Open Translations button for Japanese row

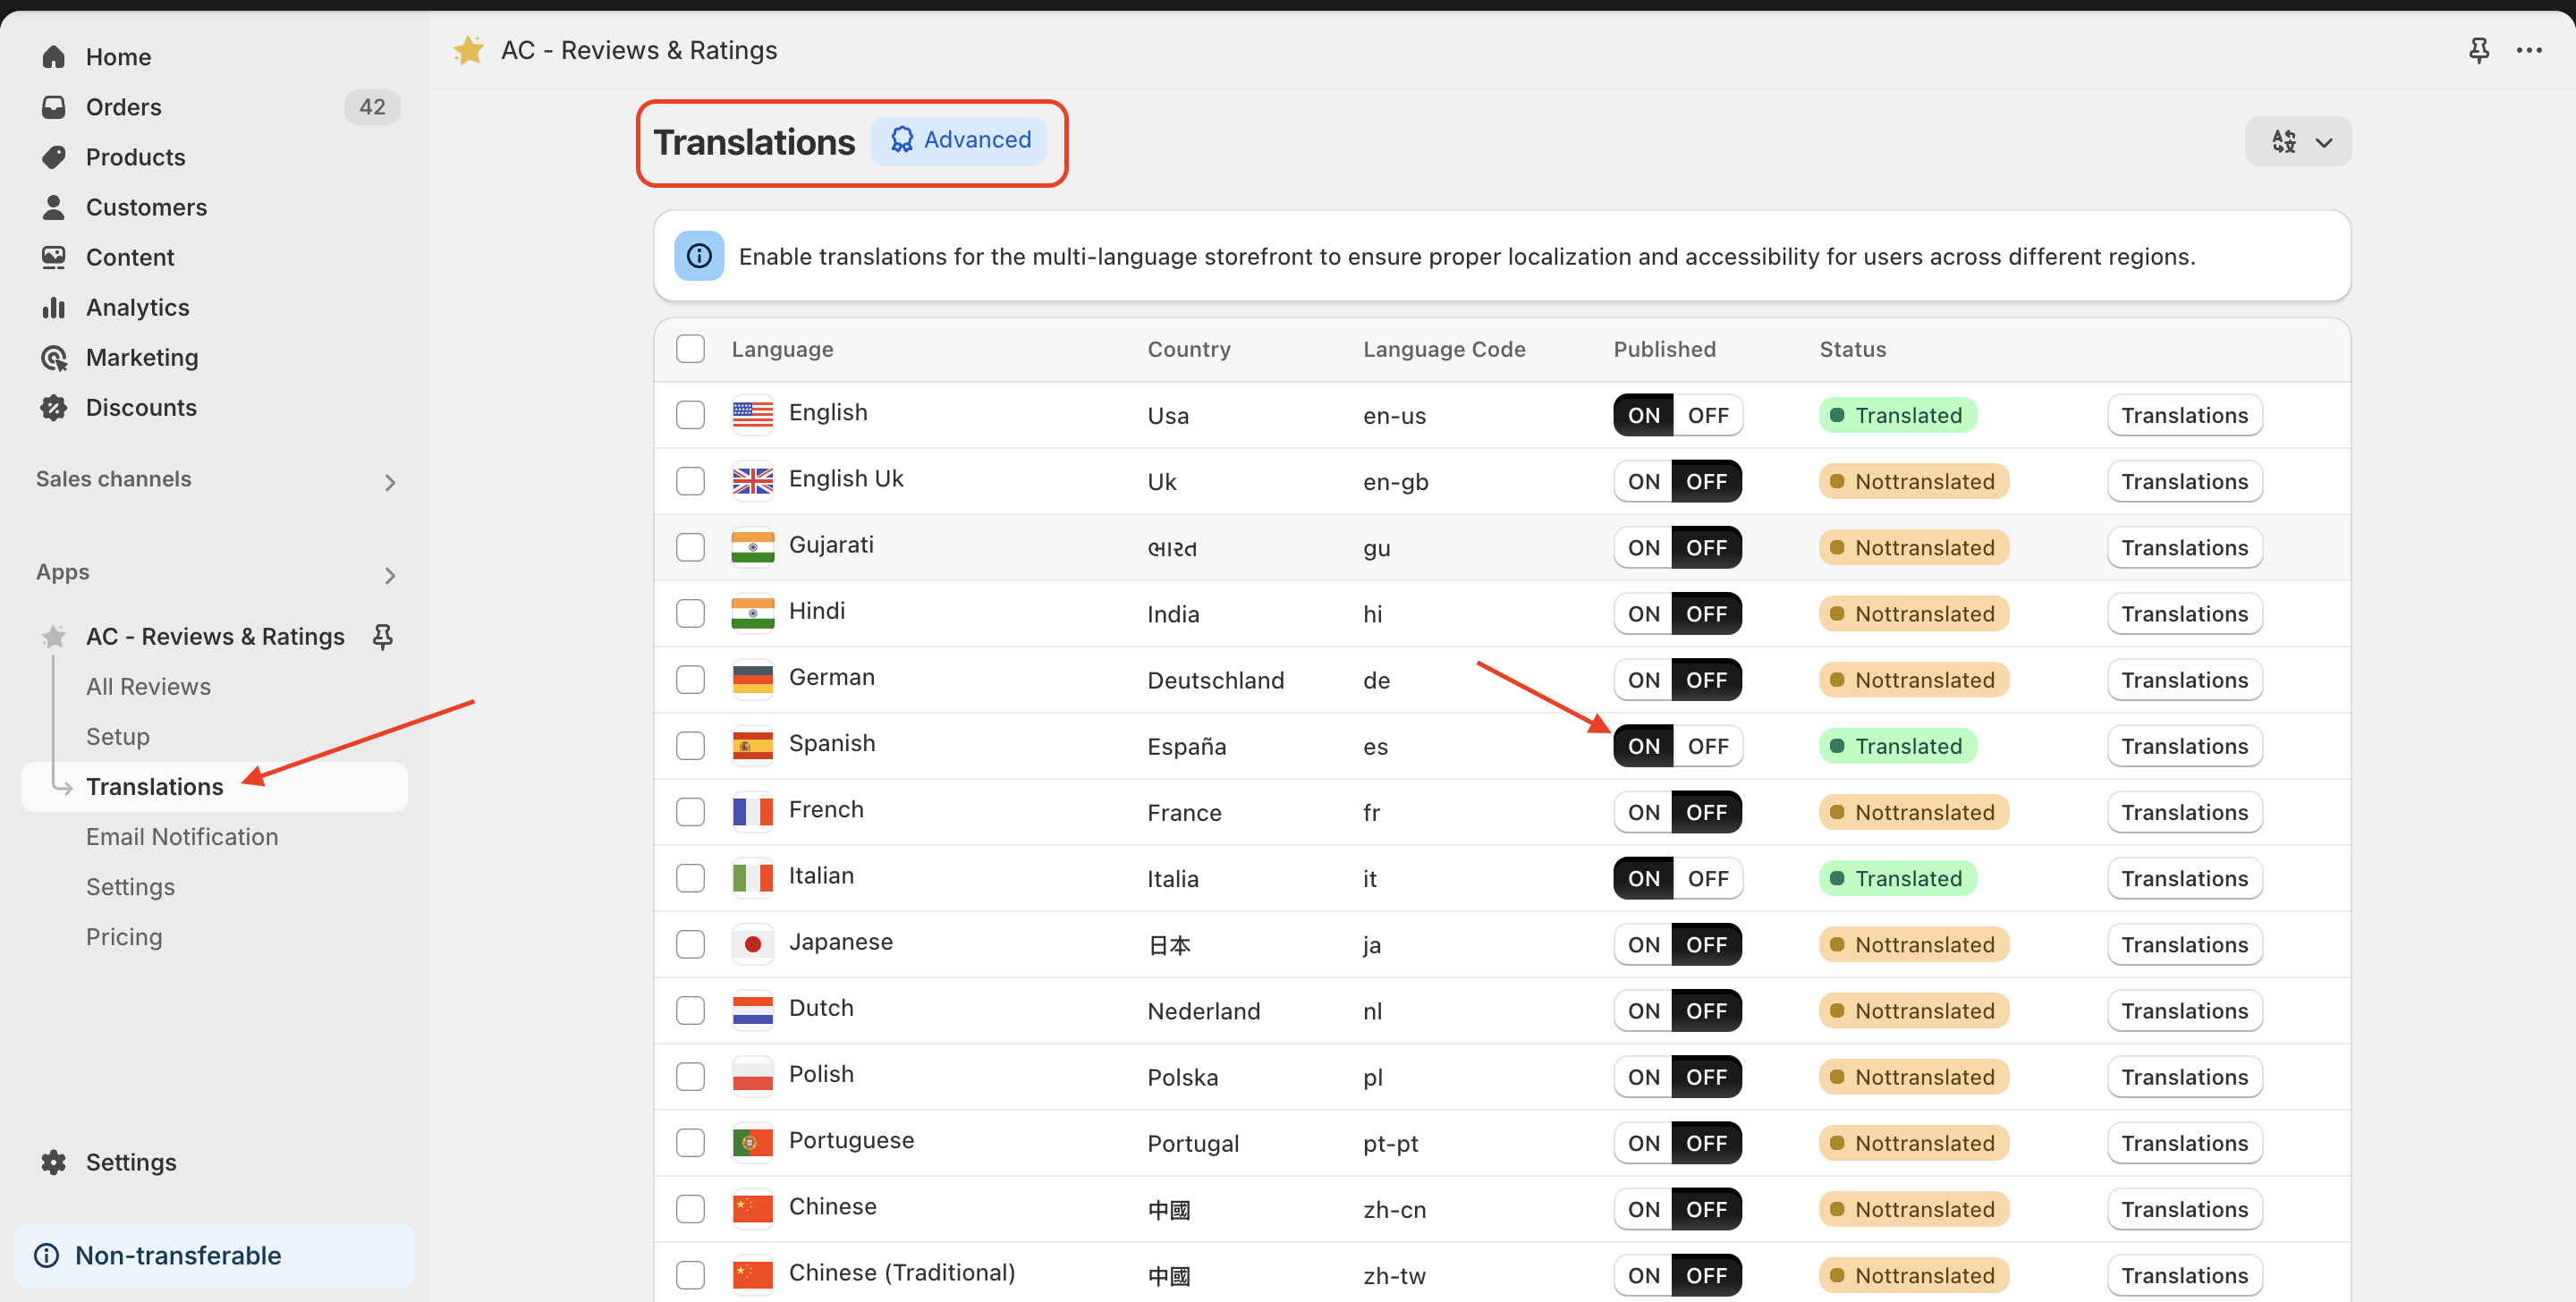click(2184, 944)
